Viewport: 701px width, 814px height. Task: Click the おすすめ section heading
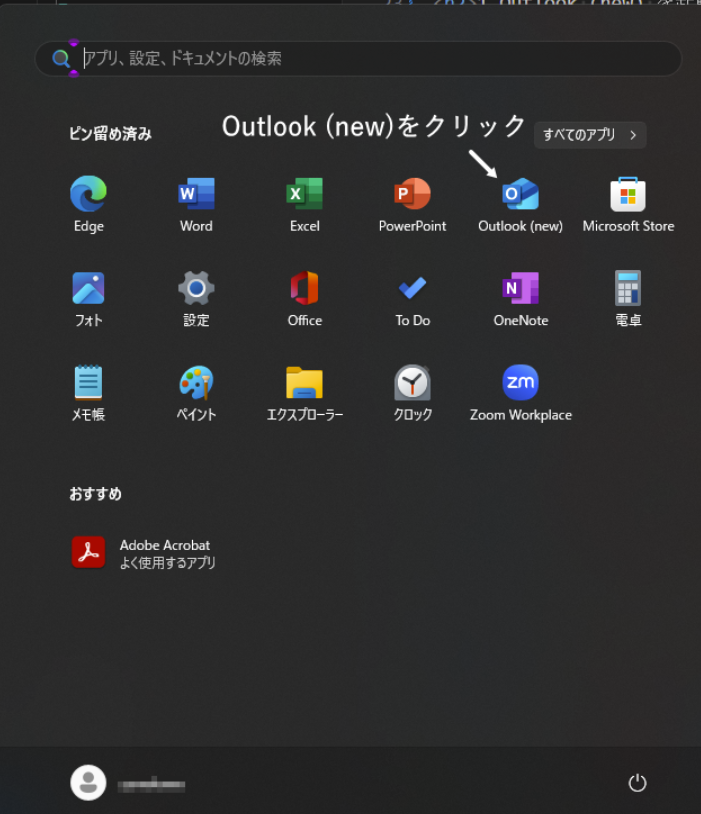[x=96, y=494]
